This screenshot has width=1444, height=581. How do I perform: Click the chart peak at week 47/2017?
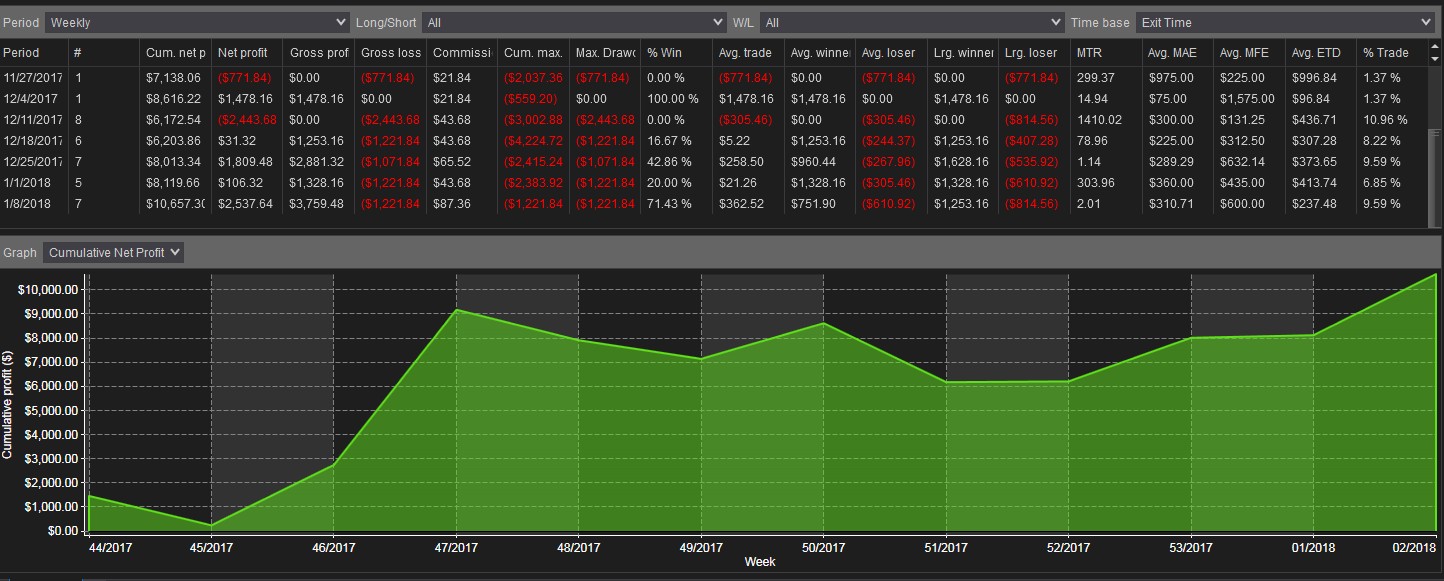(456, 309)
